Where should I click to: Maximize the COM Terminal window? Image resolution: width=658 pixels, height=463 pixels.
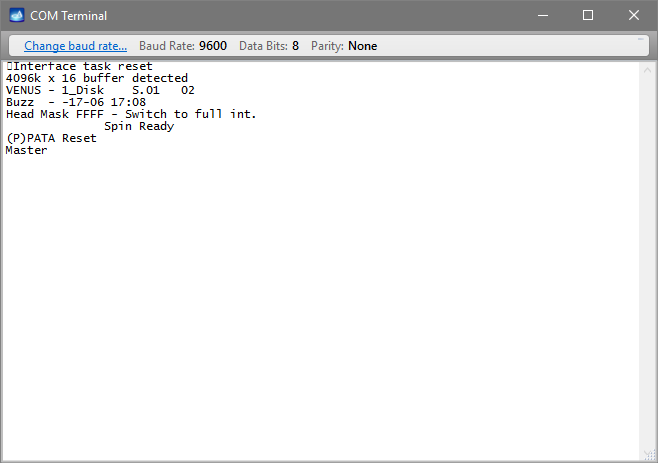click(x=588, y=16)
